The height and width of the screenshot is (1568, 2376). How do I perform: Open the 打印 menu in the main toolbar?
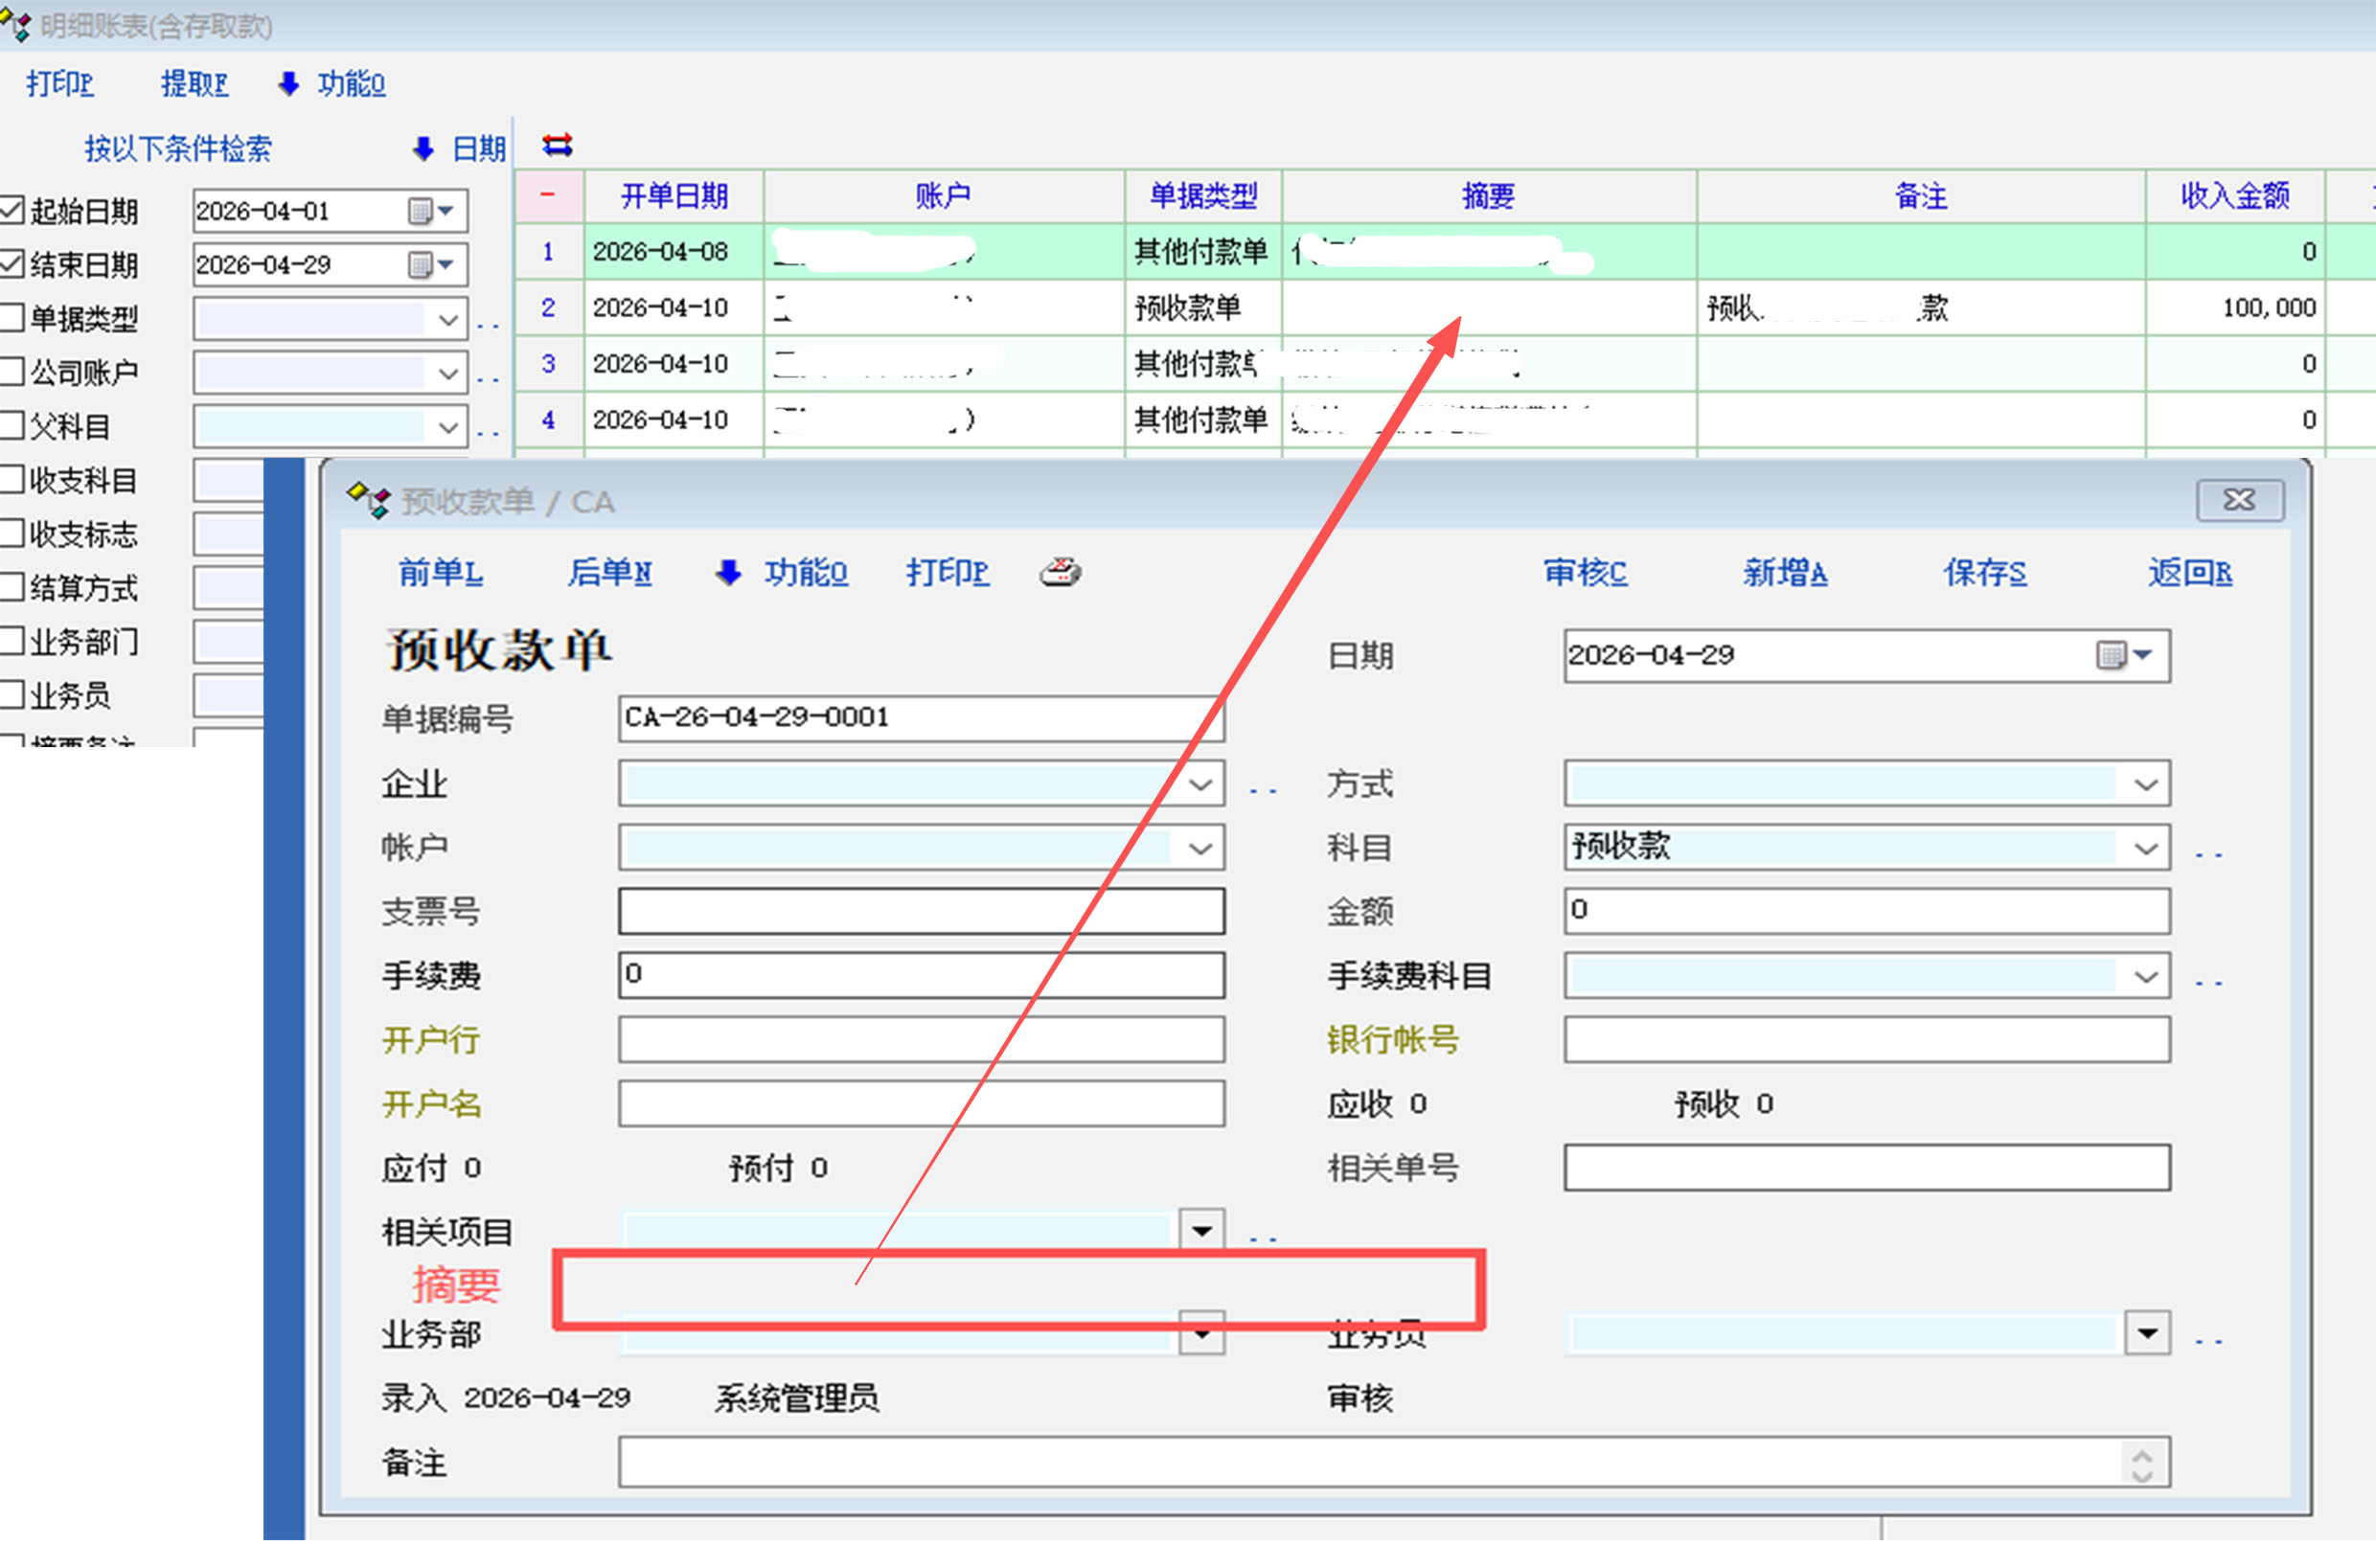(60, 84)
